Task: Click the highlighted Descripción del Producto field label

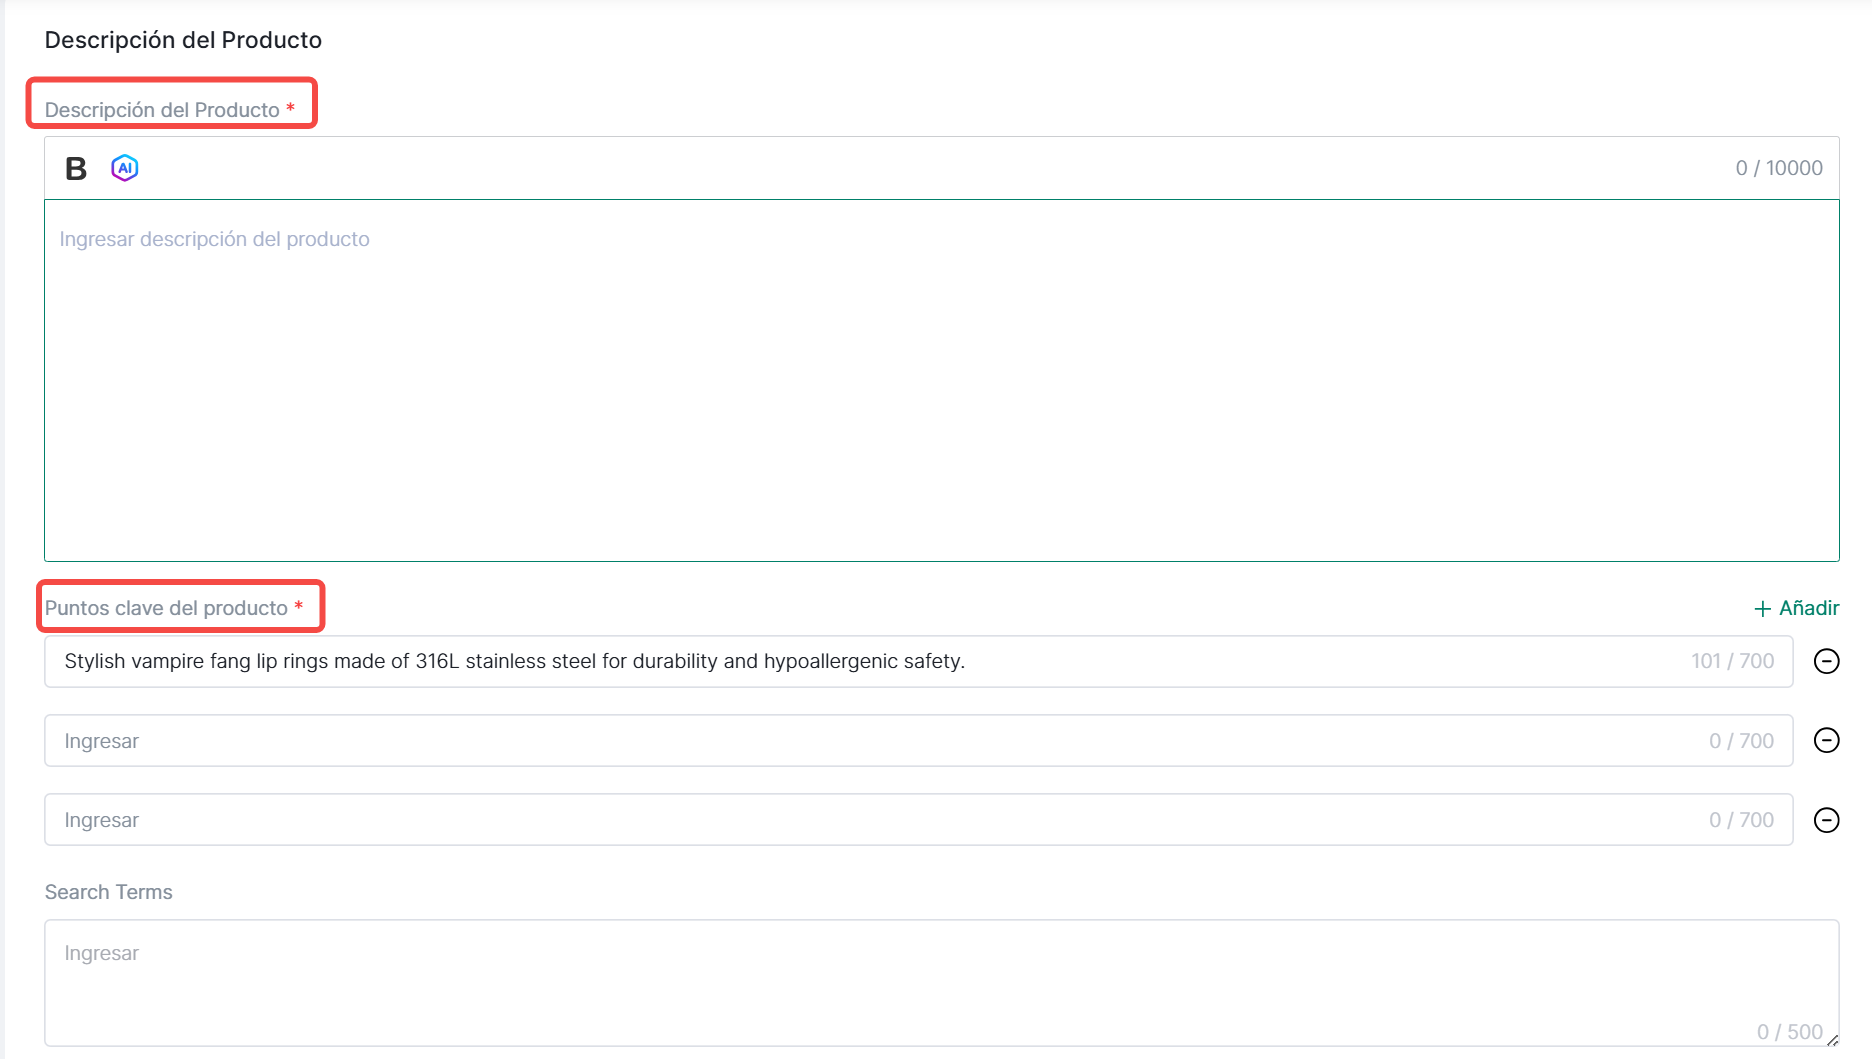Action: click(x=162, y=110)
